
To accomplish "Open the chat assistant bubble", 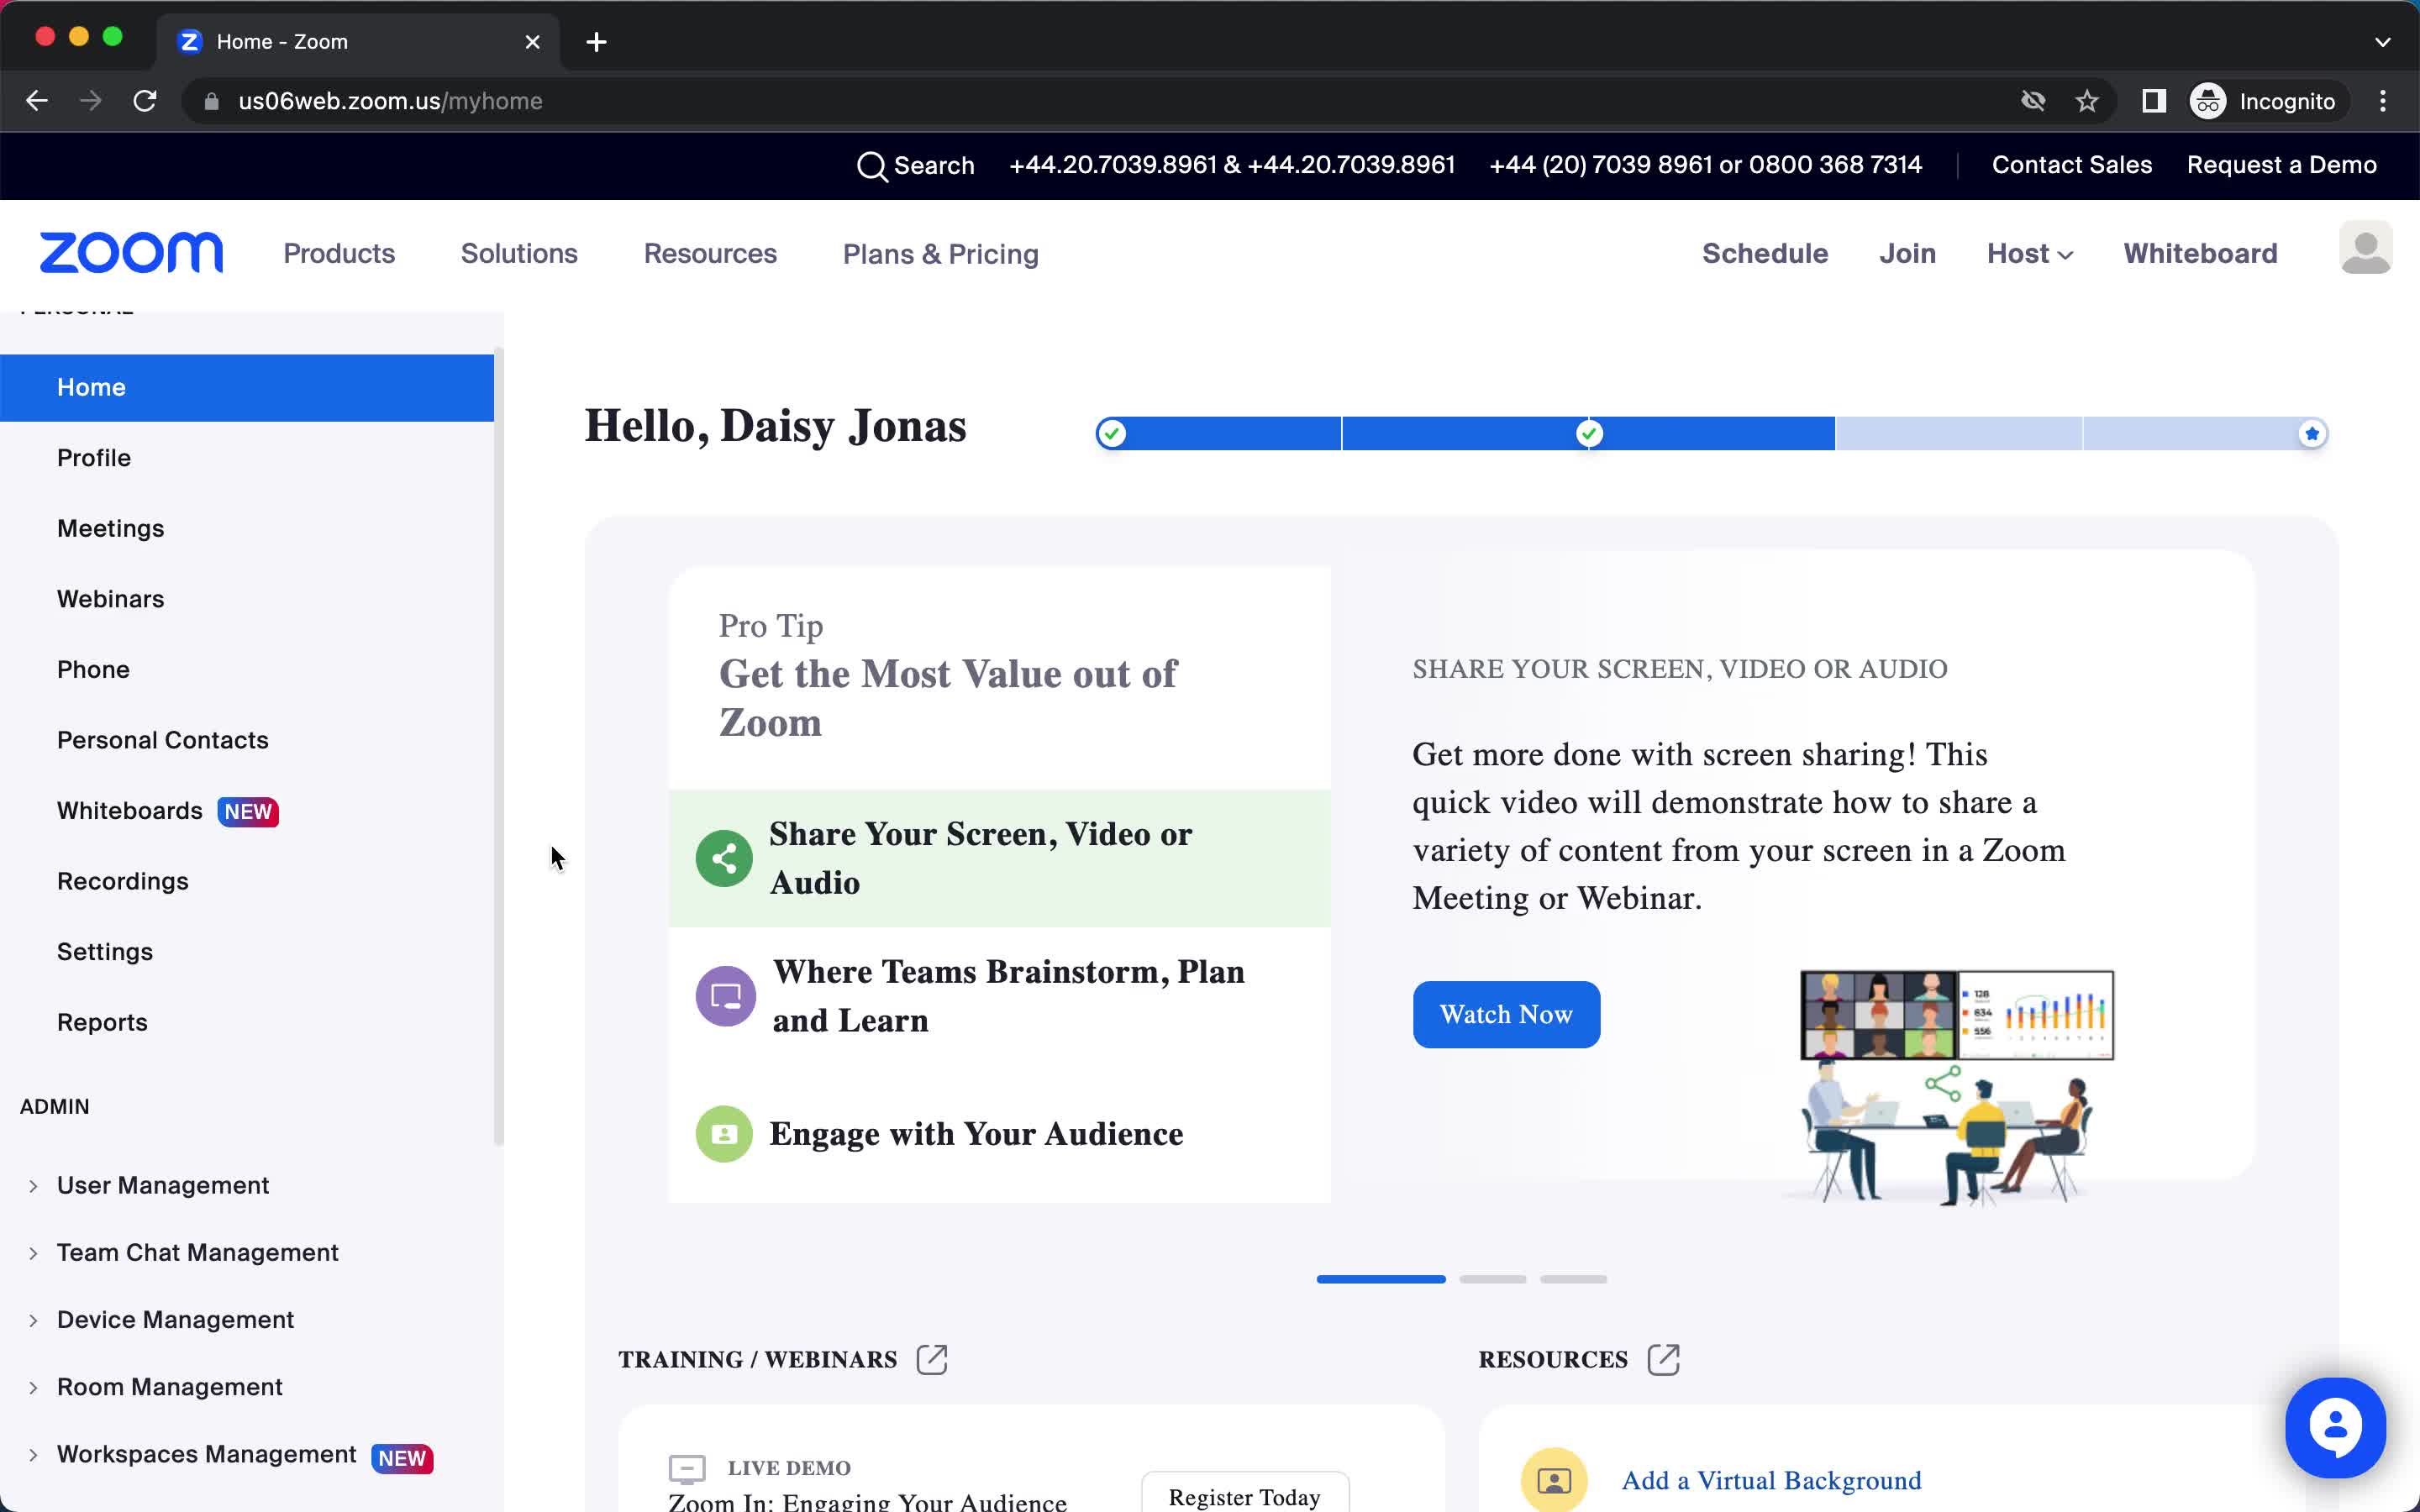I will [x=2335, y=1428].
